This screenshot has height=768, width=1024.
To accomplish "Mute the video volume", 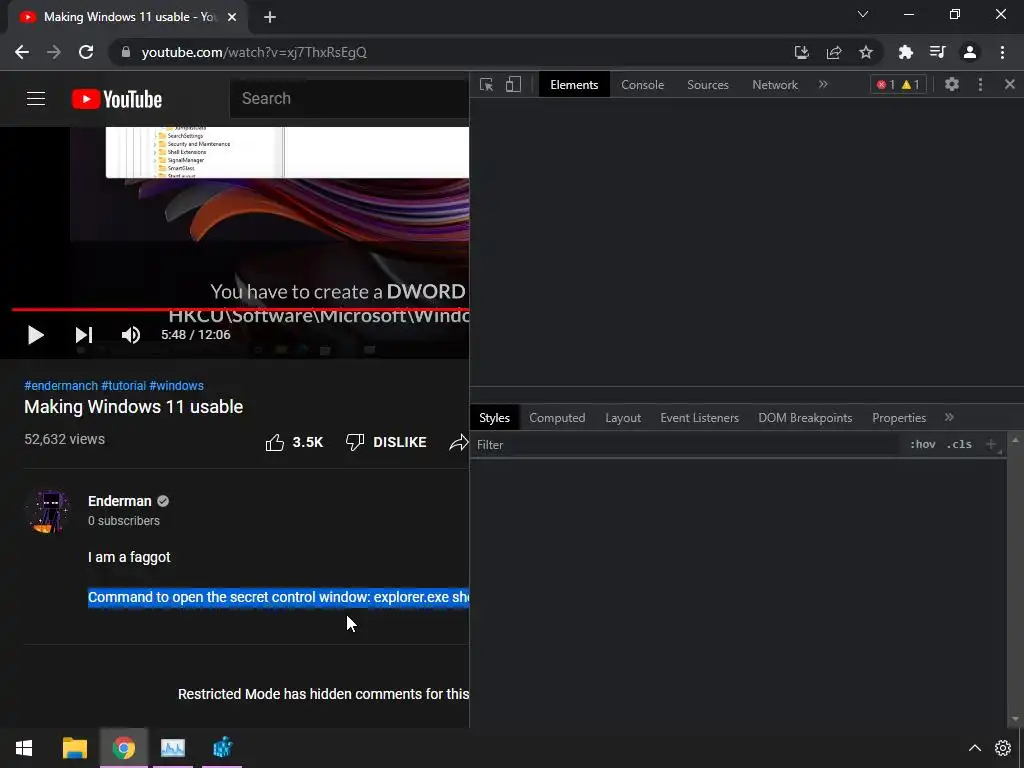I will (x=131, y=335).
